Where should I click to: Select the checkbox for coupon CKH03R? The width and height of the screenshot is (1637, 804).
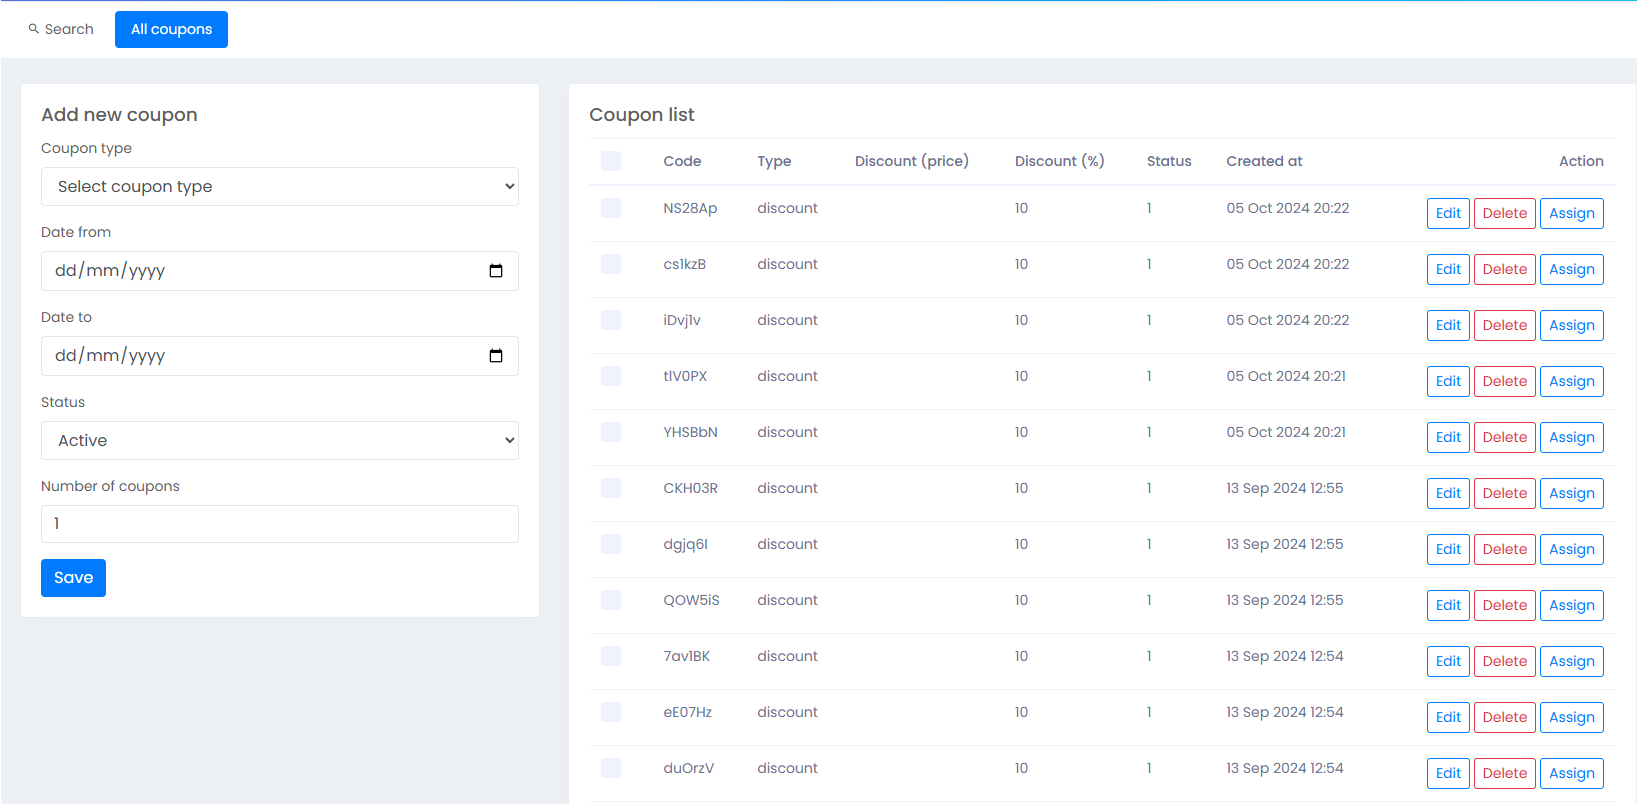(x=611, y=488)
